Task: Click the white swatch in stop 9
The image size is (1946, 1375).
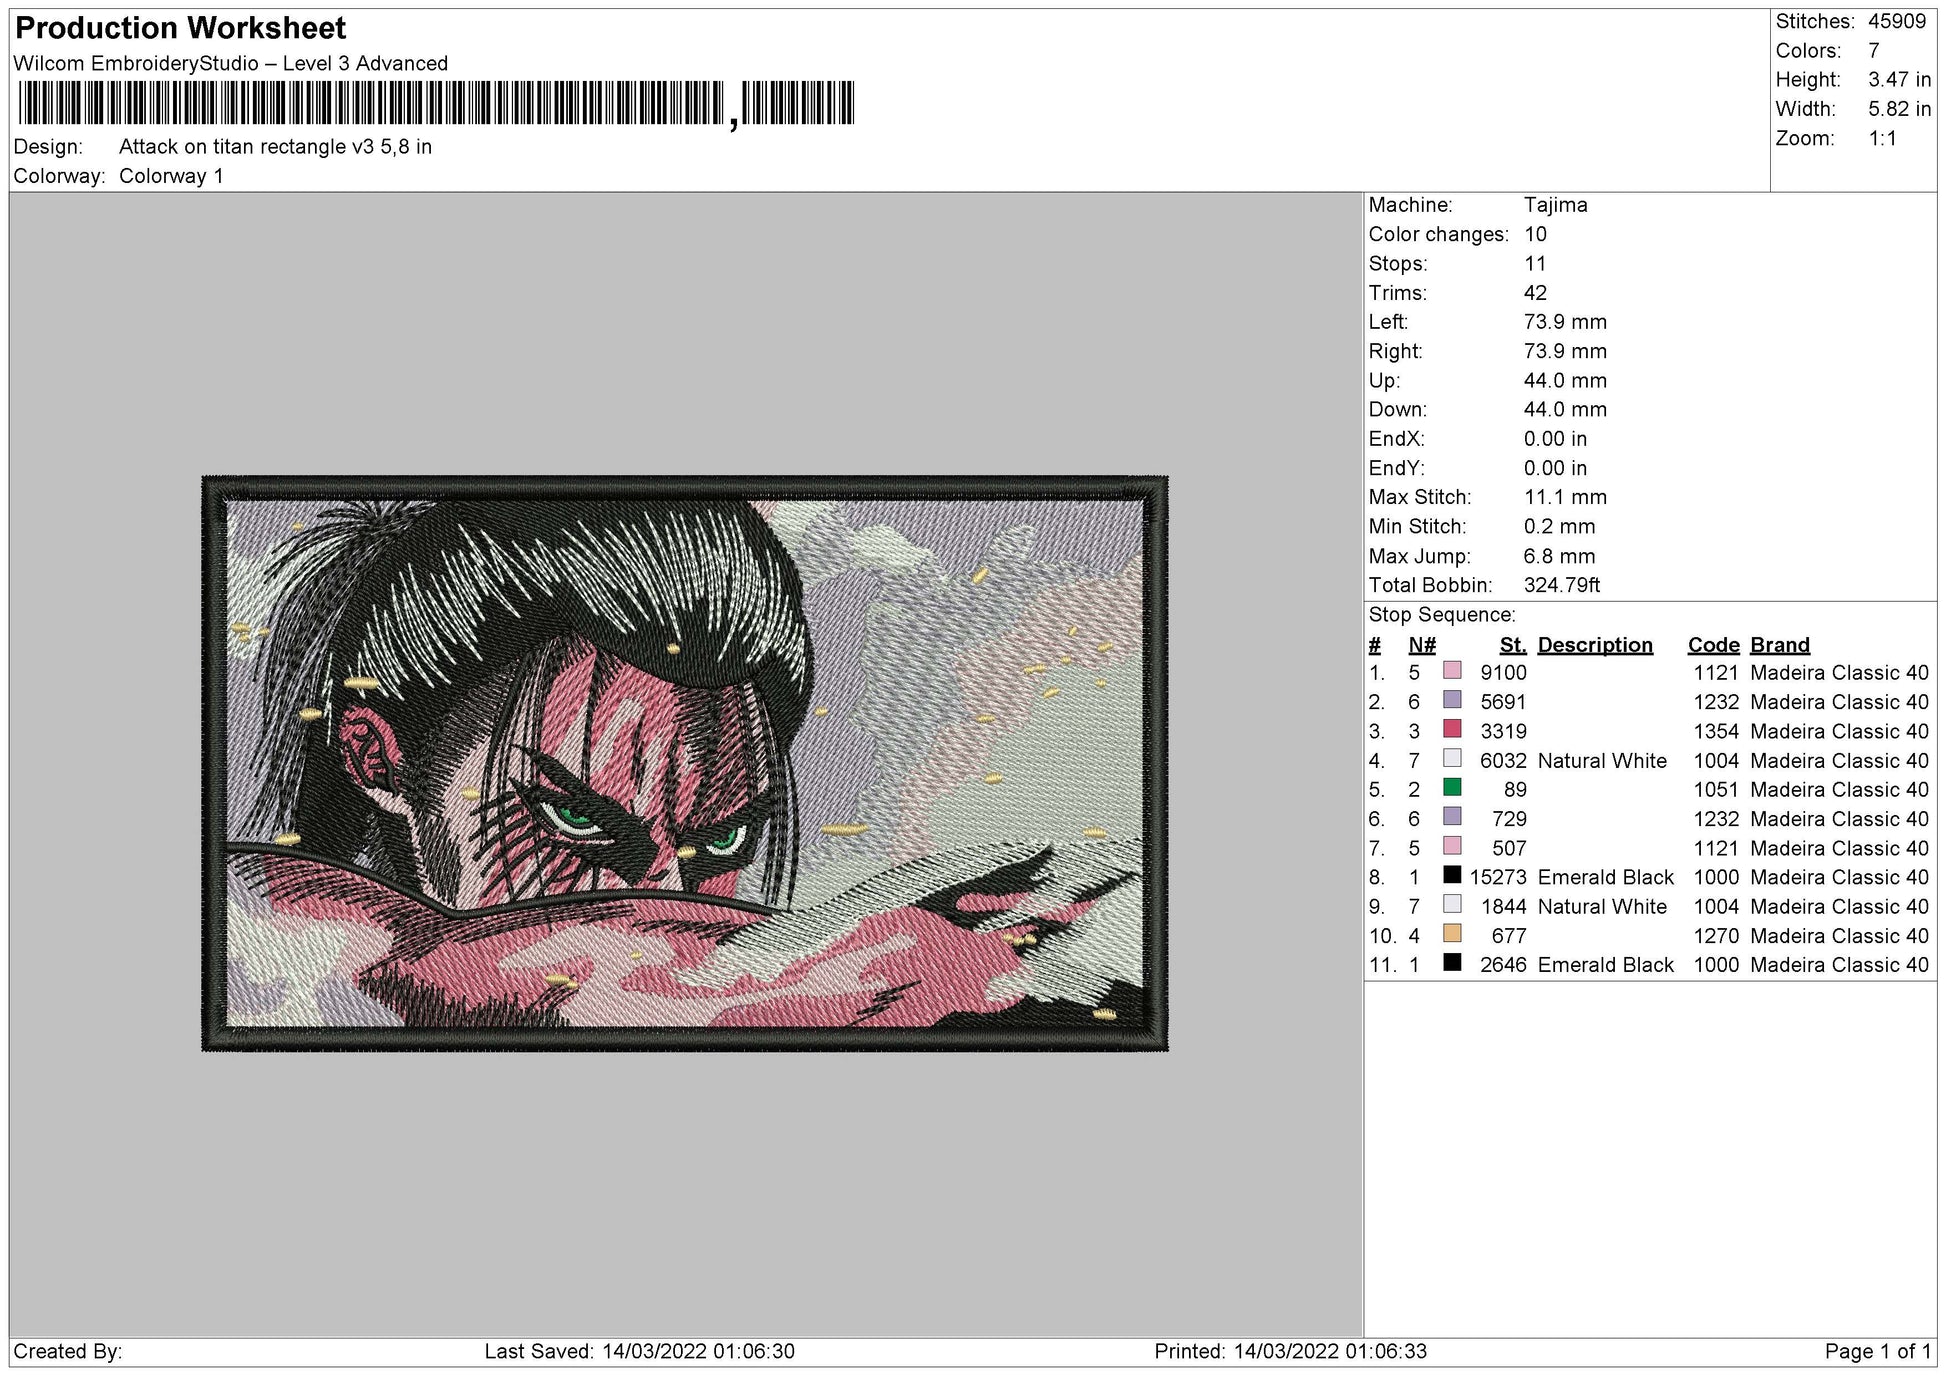Action: (x=1452, y=904)
